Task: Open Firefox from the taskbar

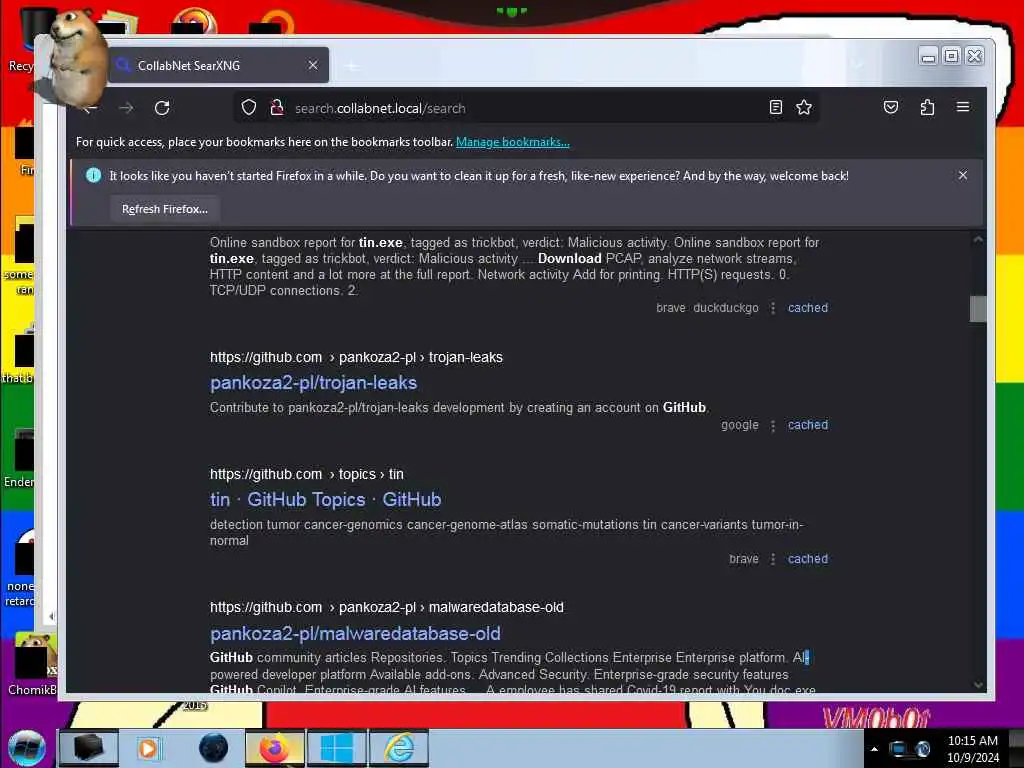Action: [275, 748]
